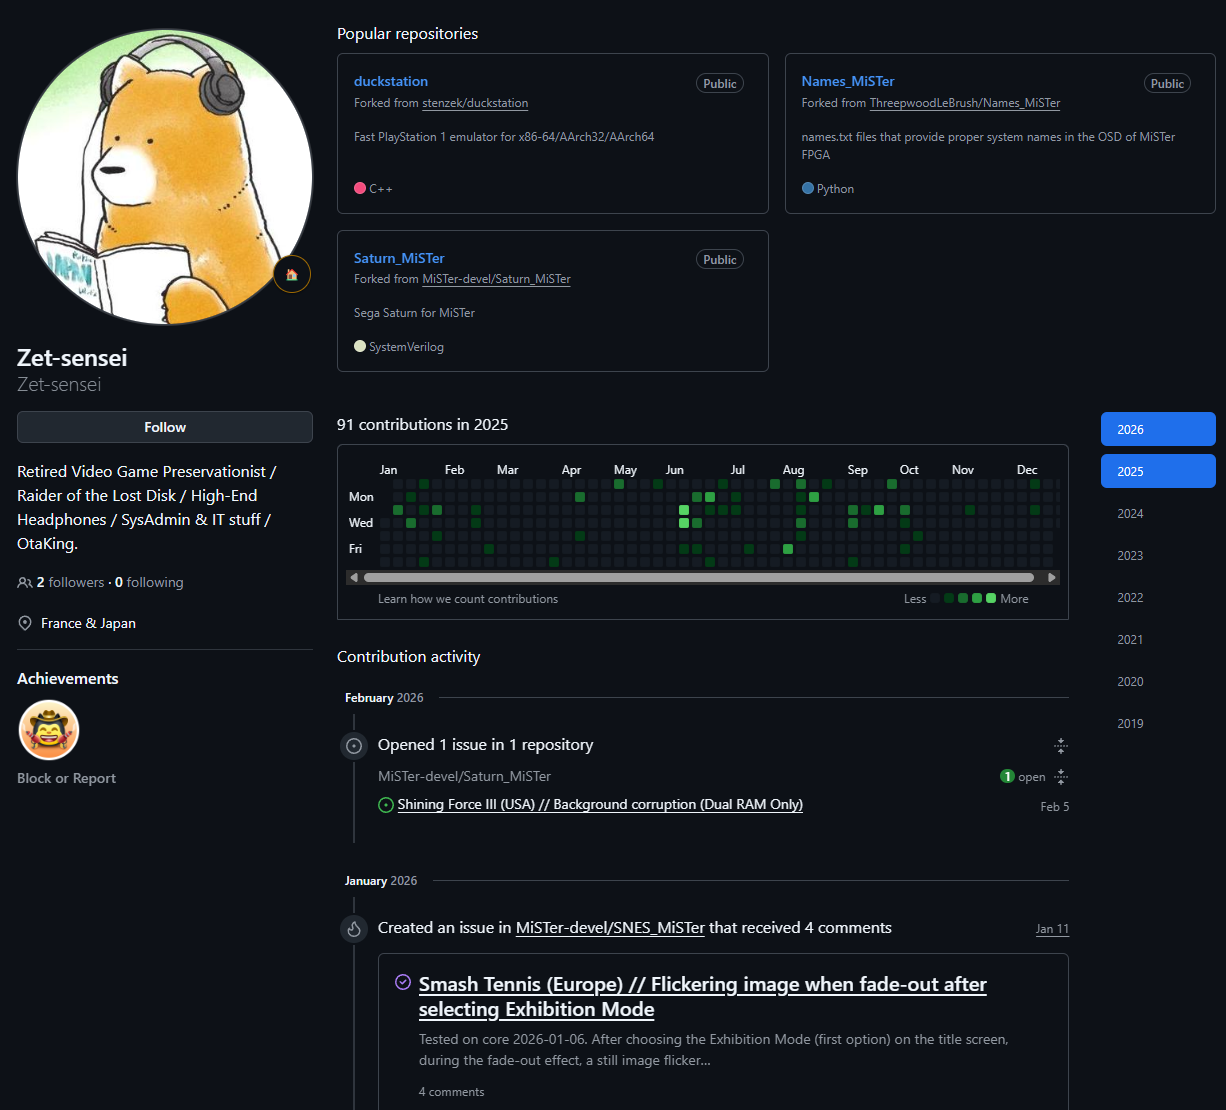Click the brightest green legend square
The width and height of the screenshot is (1226, 1110).
(991, 598)
